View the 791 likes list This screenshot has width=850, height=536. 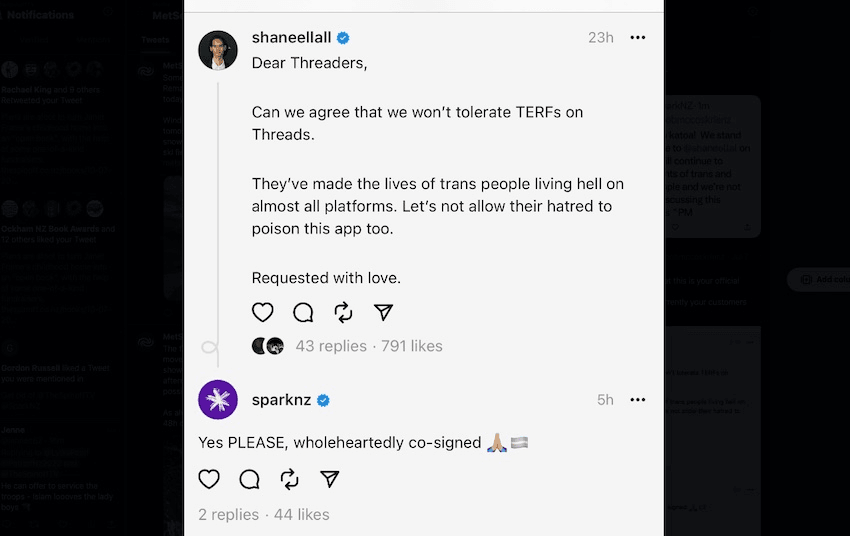point(412,346)
